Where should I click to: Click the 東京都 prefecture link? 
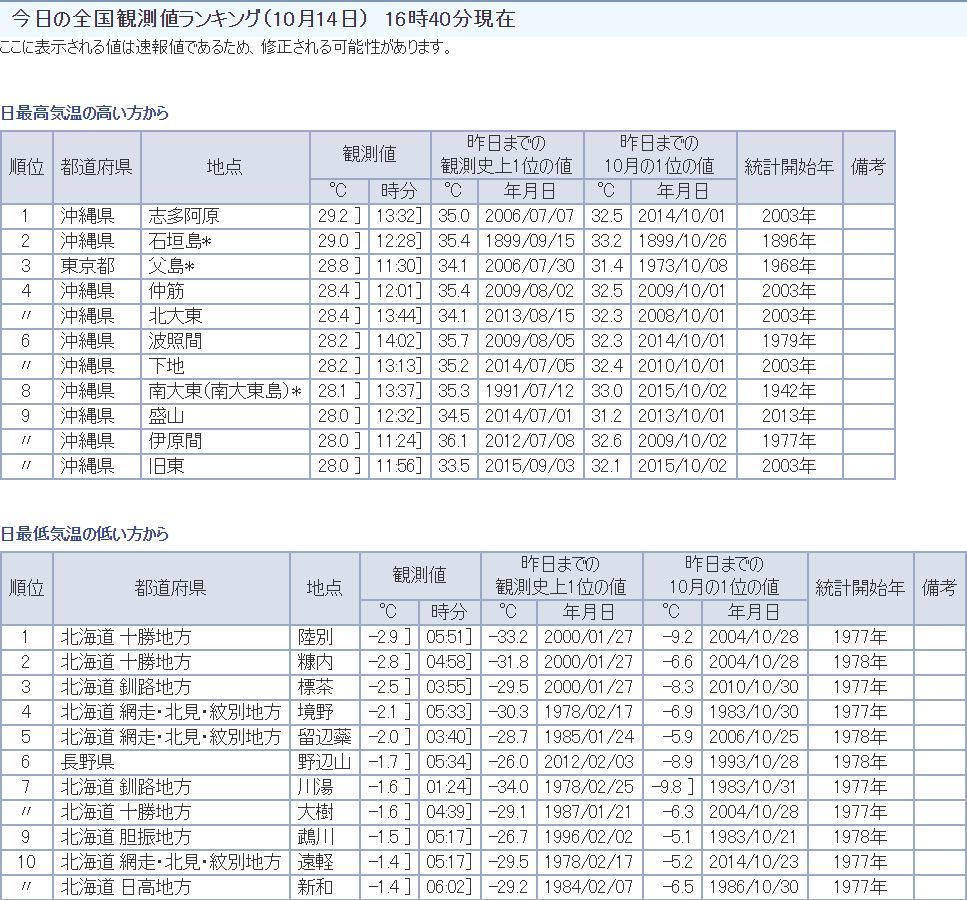coord(87,266)
